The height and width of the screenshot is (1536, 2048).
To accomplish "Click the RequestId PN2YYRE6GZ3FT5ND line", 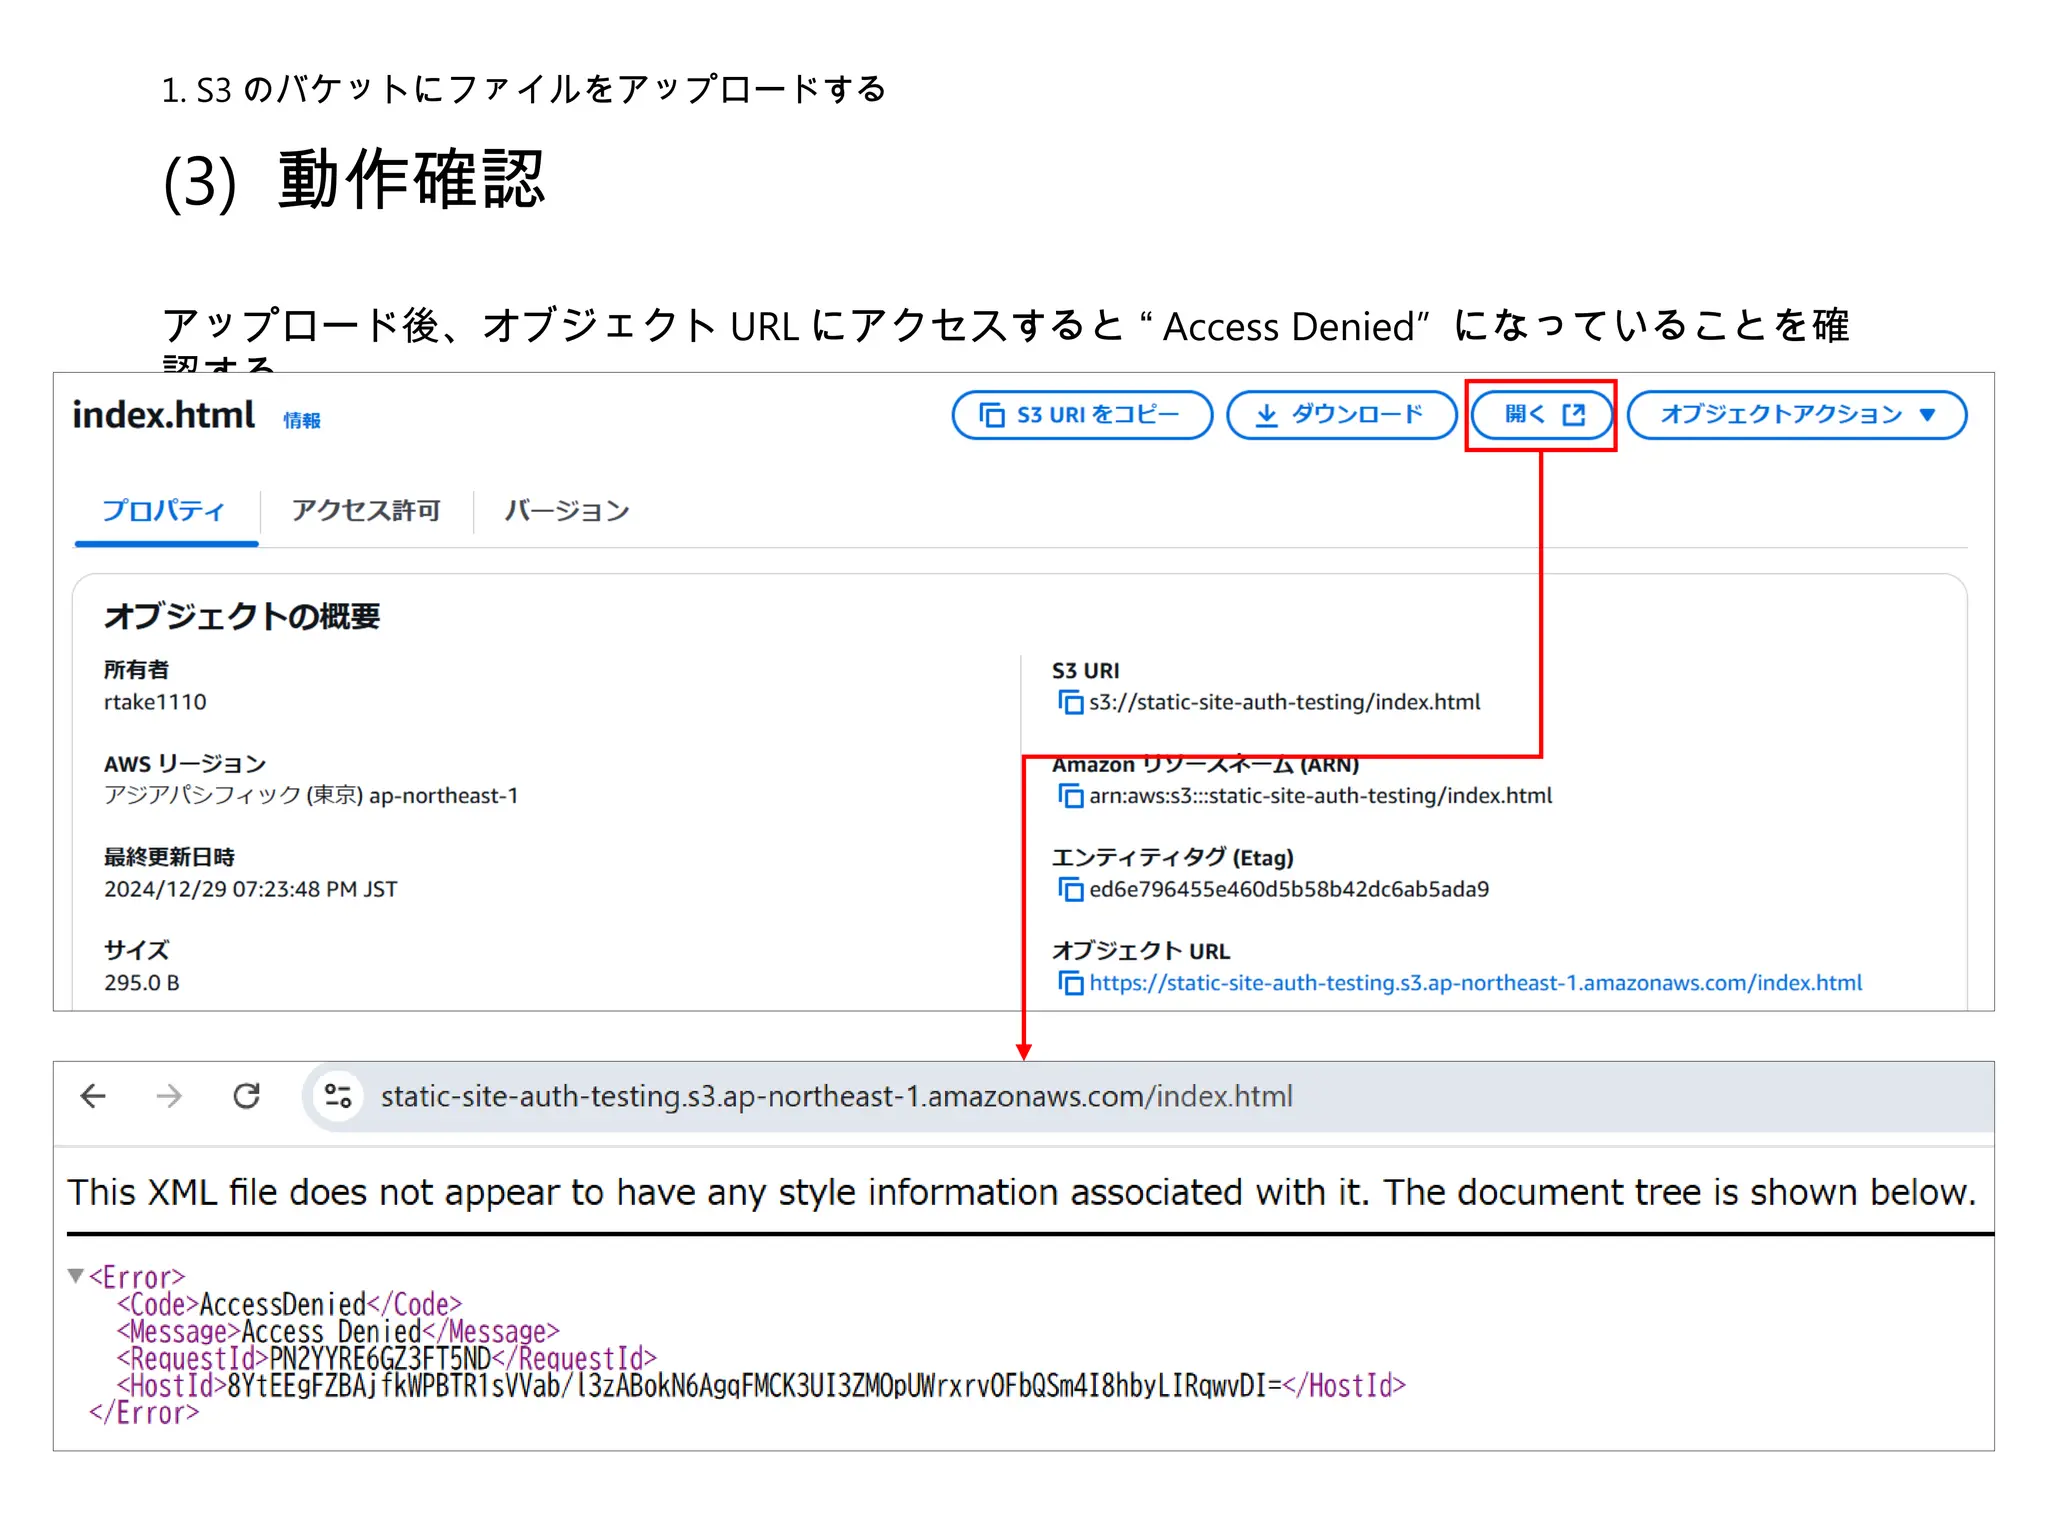I will 387,1359.
